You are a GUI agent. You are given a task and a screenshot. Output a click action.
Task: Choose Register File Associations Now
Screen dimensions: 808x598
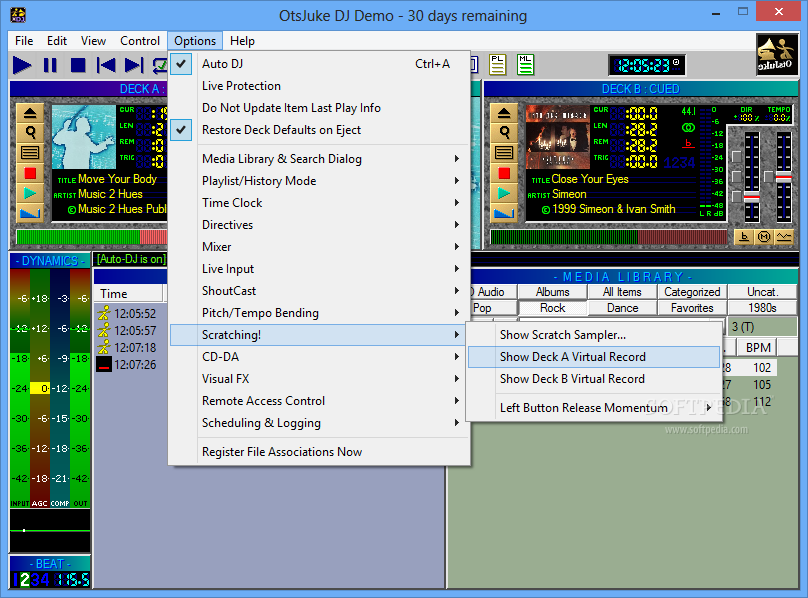point(319,452)
